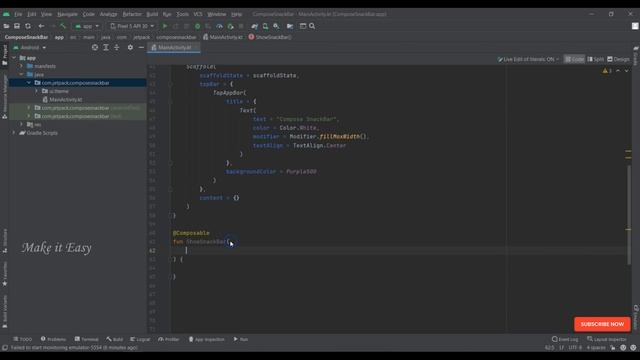Screen dimensions: 640x360
Task: Click the Save All toolbar icon
Action: pos(17,26)
